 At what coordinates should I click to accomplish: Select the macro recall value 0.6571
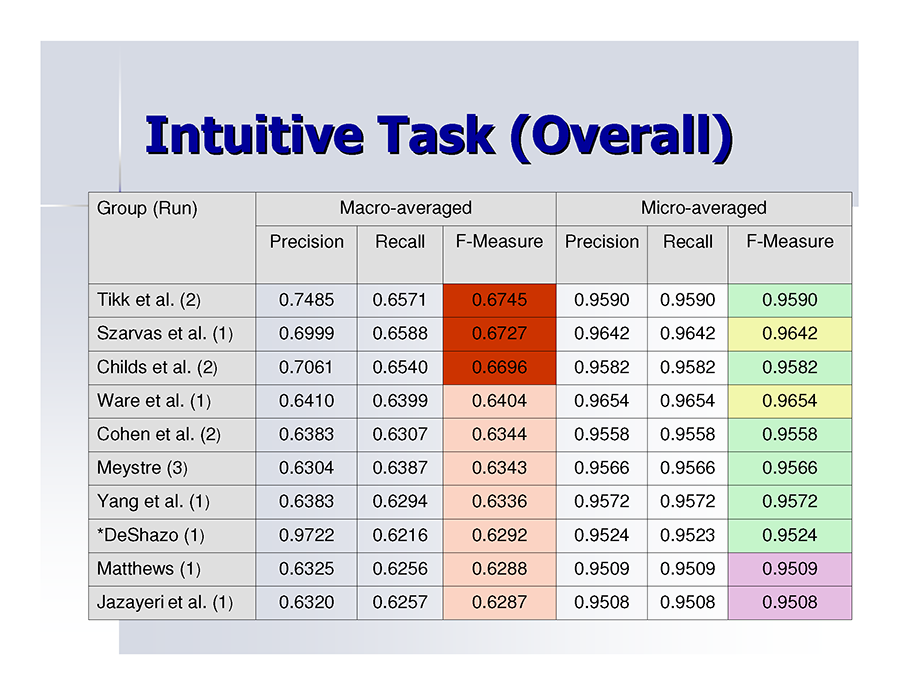[x=400, y=300]
